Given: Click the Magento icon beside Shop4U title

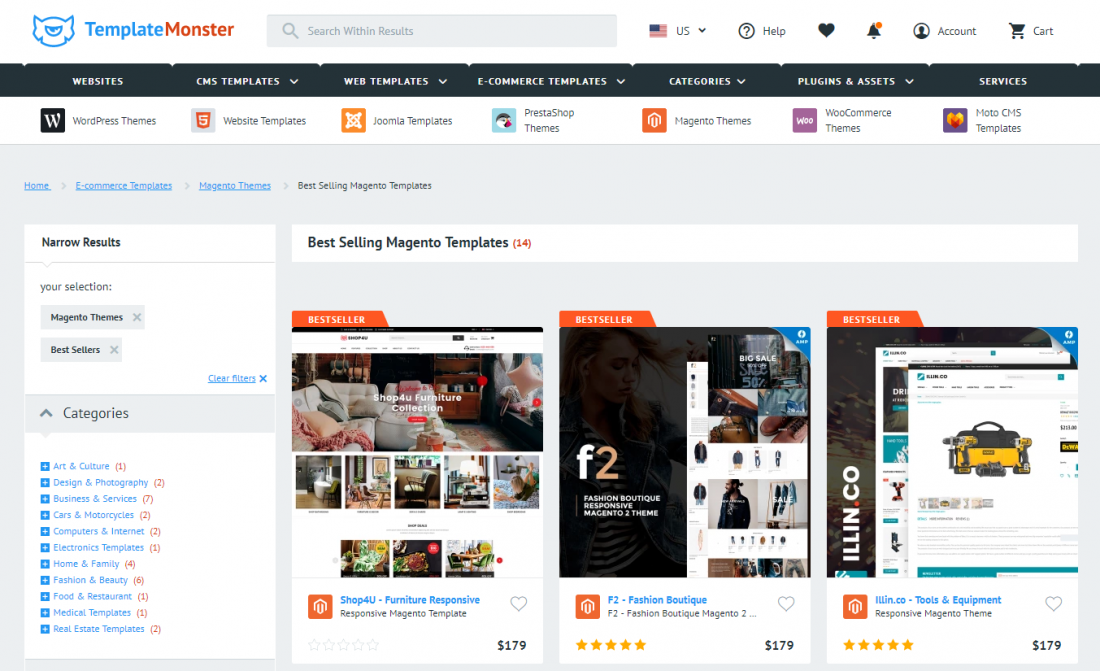Looking at the screenshot, I should pos(320,606).
